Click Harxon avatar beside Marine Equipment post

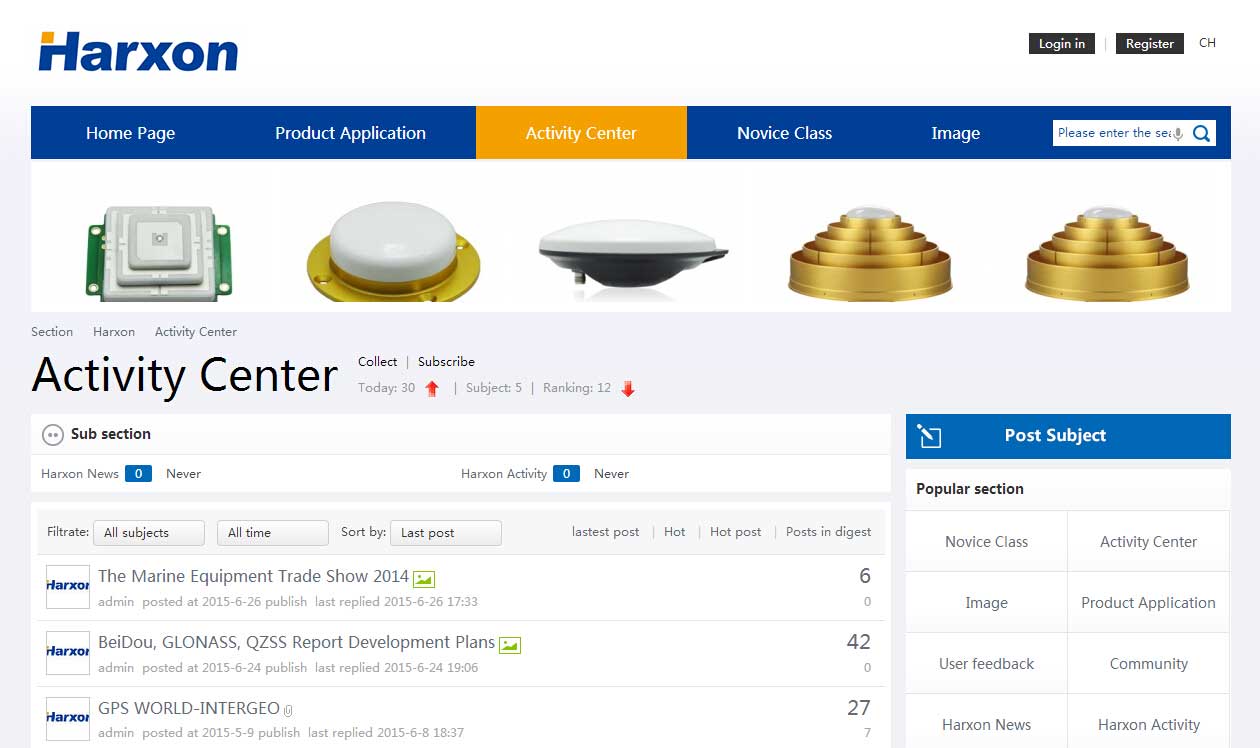(68, 586)
